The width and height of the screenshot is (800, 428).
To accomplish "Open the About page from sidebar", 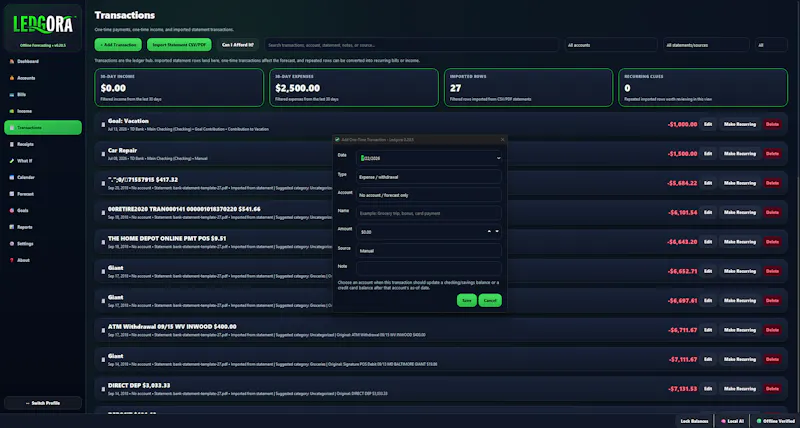I will tap(43, 260).
